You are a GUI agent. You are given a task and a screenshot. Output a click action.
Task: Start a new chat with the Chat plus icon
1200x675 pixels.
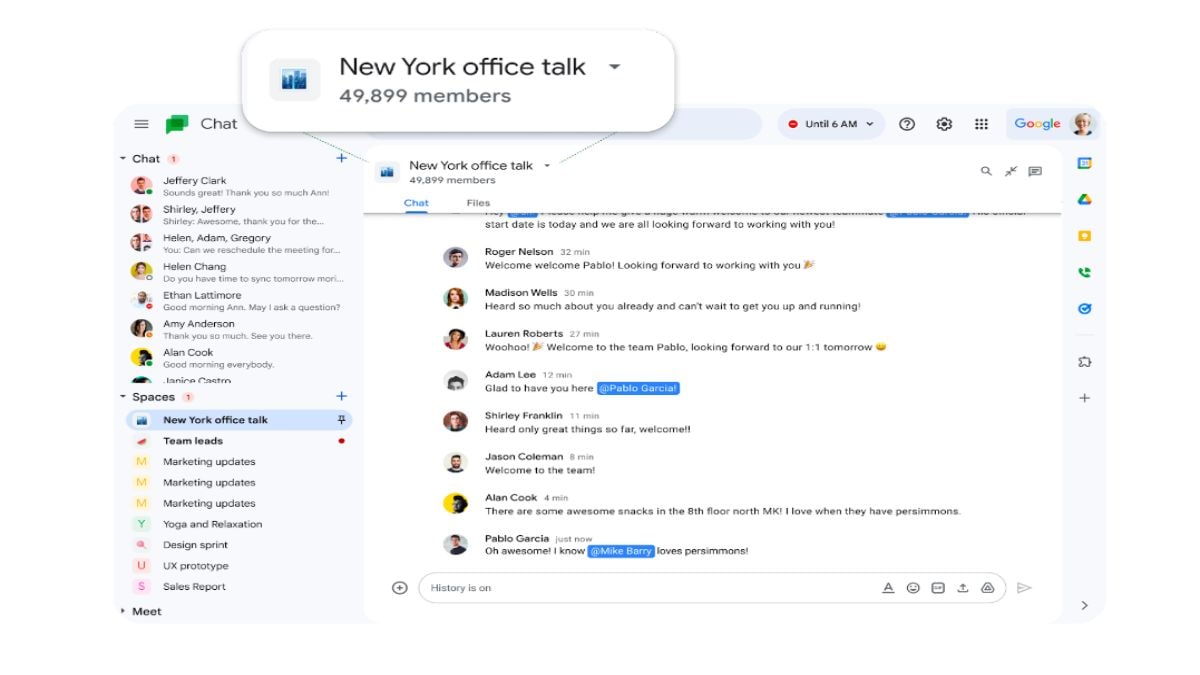click(x=341, y=158)
